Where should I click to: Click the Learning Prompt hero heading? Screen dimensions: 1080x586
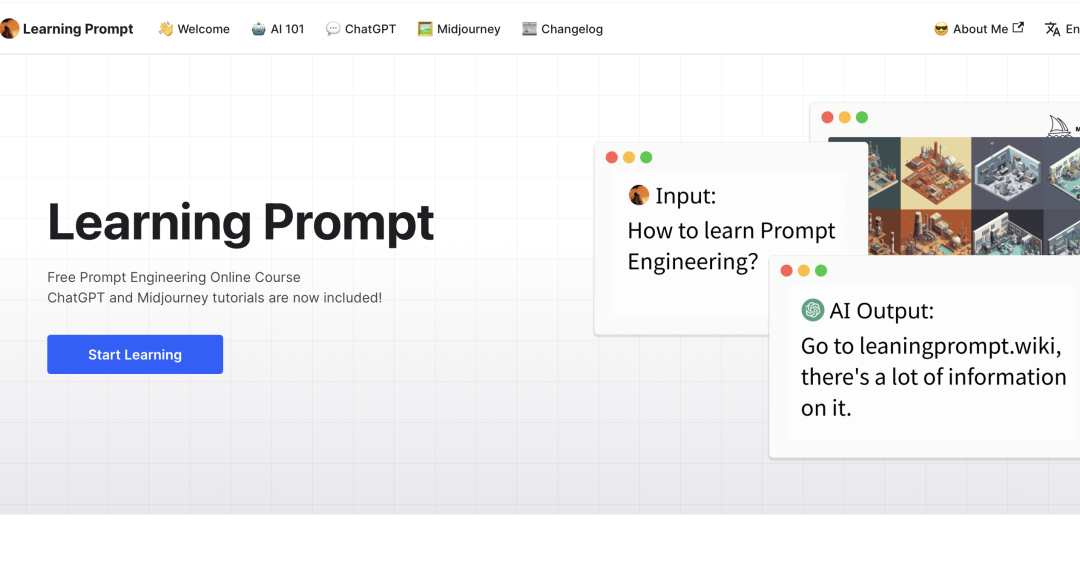click(240, 223)
